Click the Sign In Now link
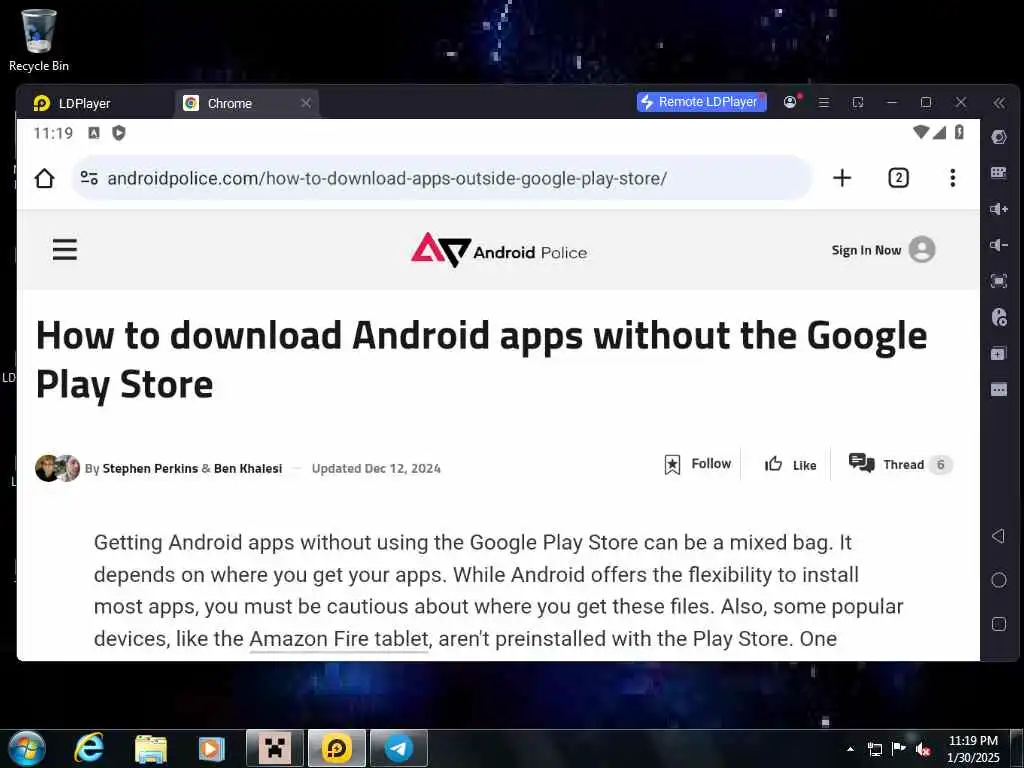 coord(866,250)
